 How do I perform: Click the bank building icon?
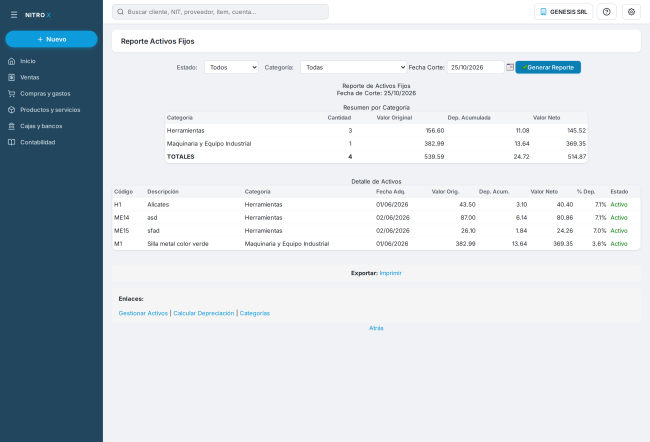click(12, 126)
